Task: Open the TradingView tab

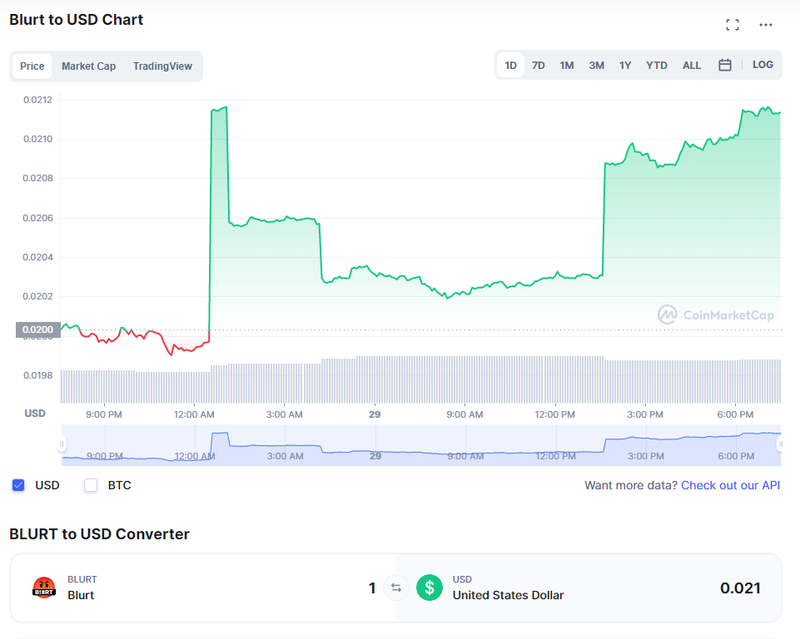Action: point(162,66)
